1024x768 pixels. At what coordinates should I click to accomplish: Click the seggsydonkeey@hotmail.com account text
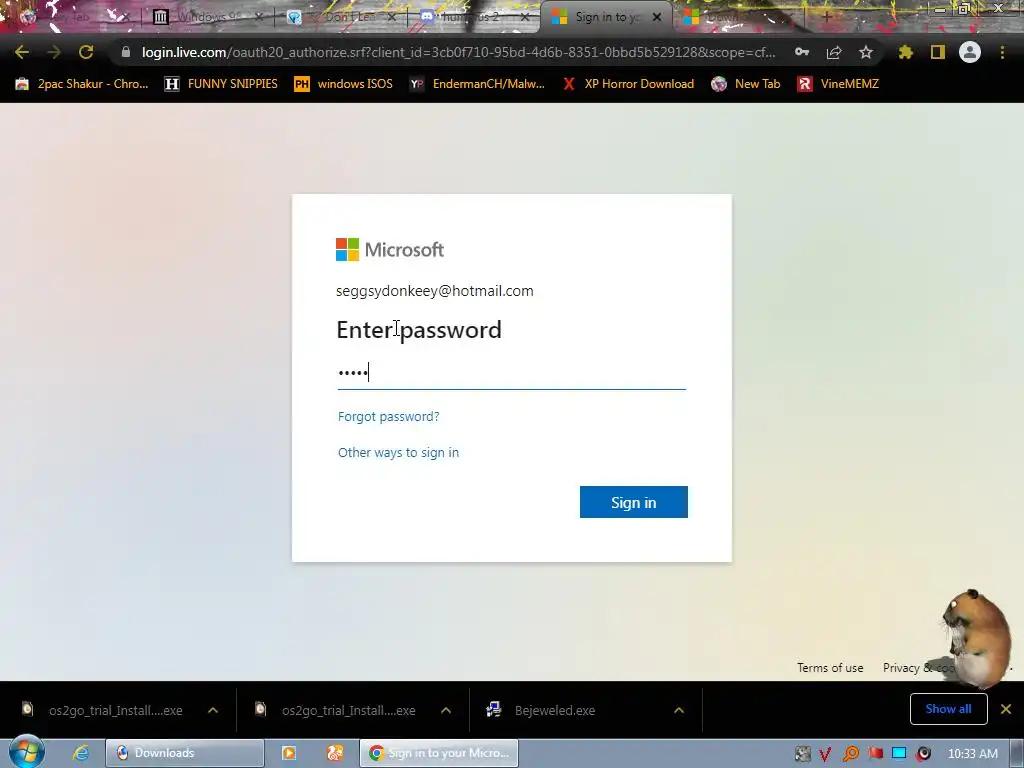(x=434, y=291)
